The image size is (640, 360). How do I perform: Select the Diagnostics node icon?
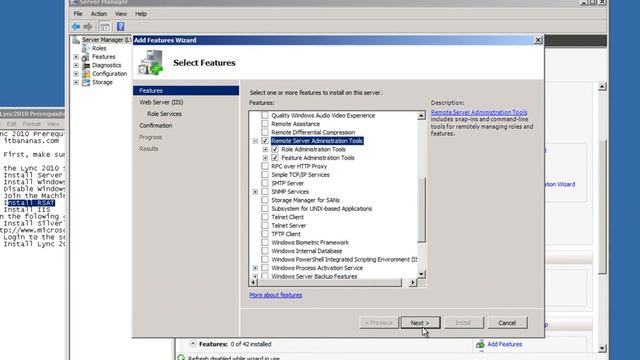pyautogui.click(x=86, y=65)
